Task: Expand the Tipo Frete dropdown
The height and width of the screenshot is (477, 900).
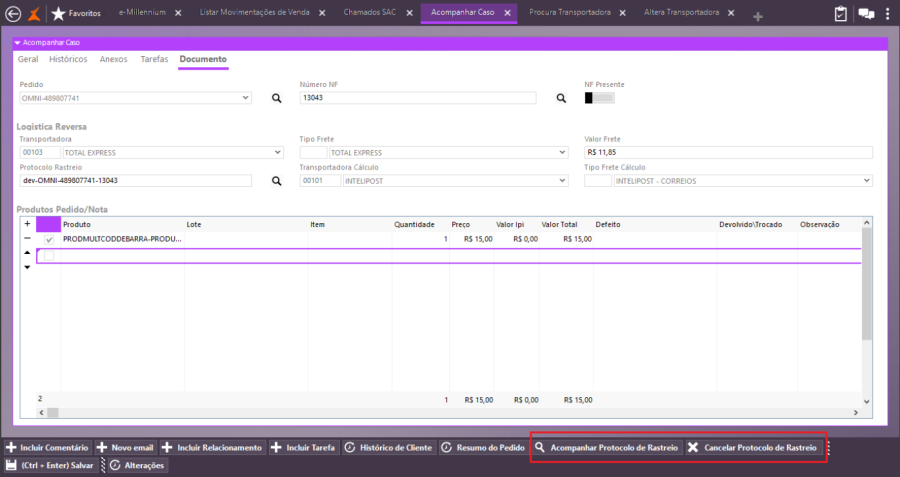Action: [x=562, y=153]
